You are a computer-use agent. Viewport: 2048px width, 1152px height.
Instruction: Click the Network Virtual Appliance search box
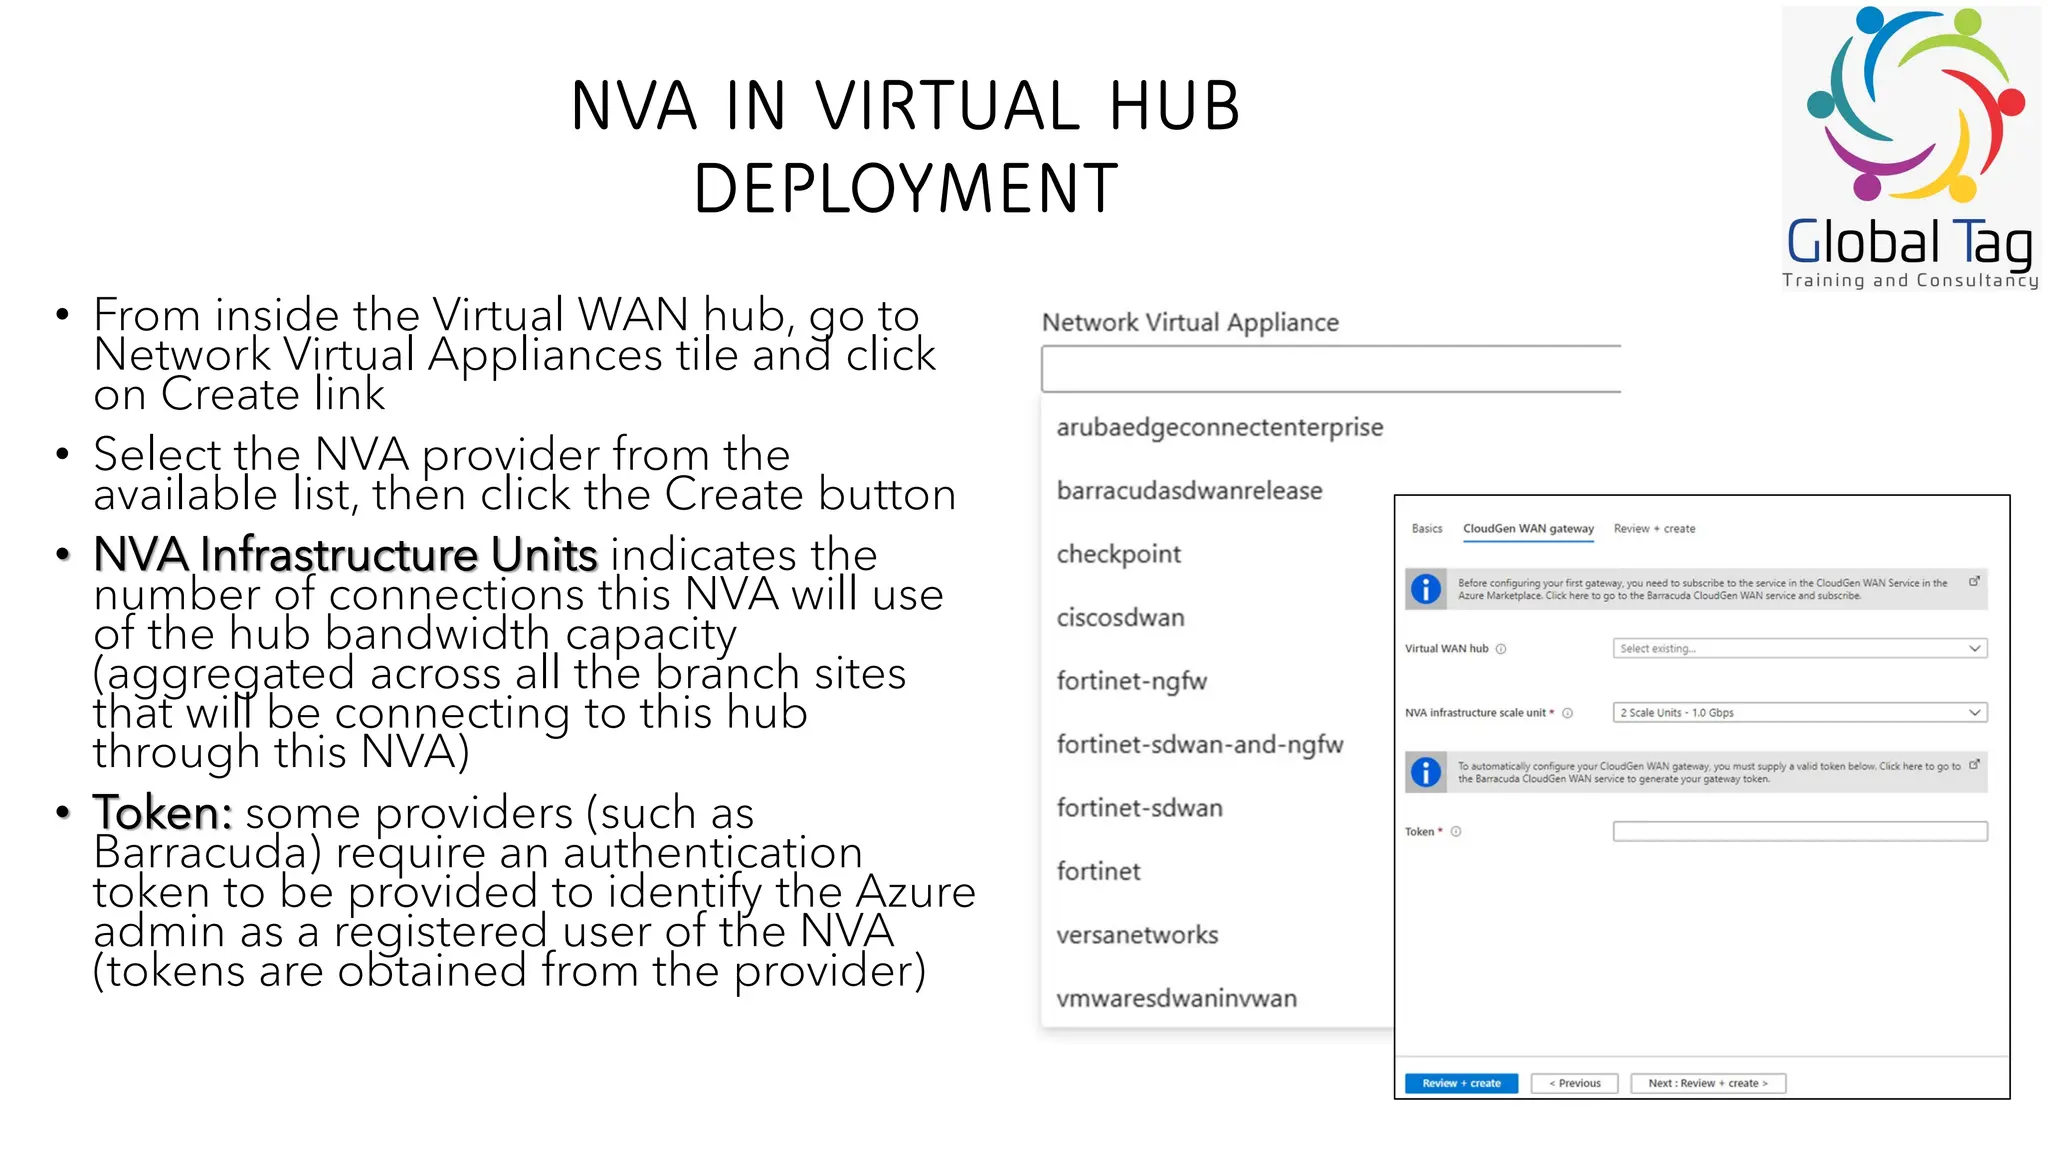click(1331, 369)
